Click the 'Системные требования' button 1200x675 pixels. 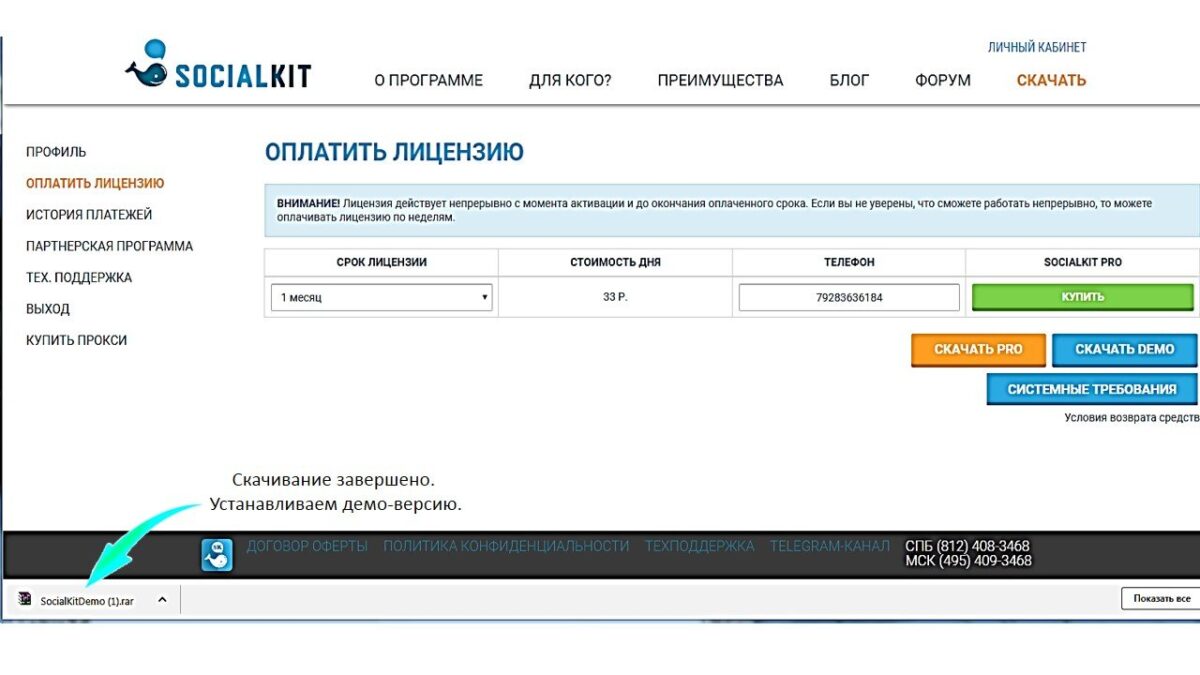point(1092,389)
